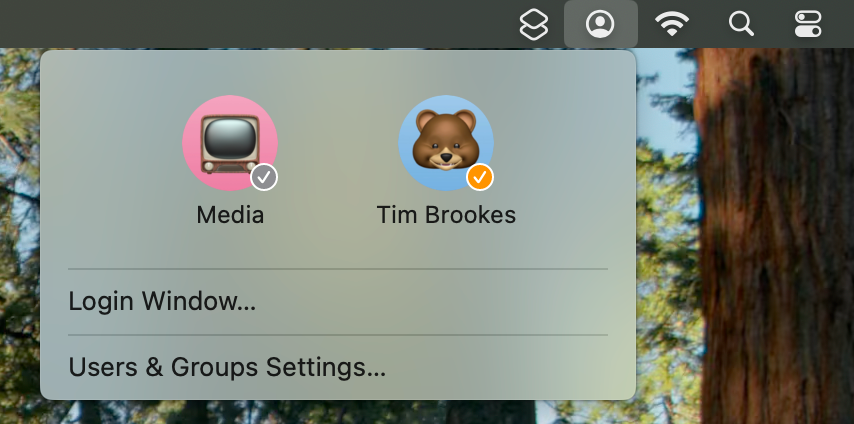Open the Shortcuts menu bar icon
This screenshot has width=854, height=424.
(x=534, y=24)
